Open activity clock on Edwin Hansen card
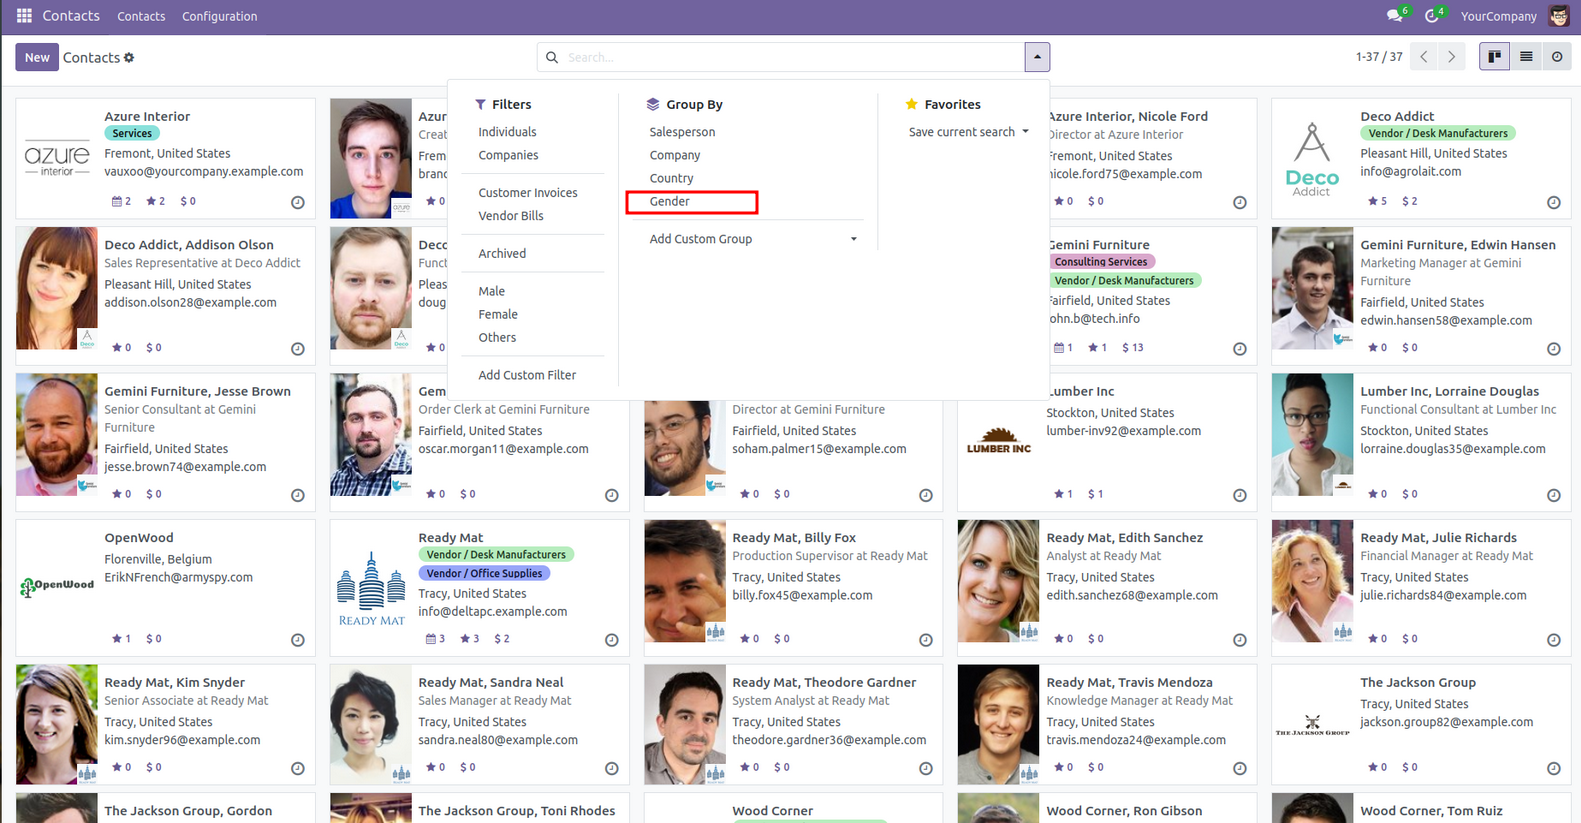The height and width of the screenshot is (823, 1581). tap(1554, 349)
